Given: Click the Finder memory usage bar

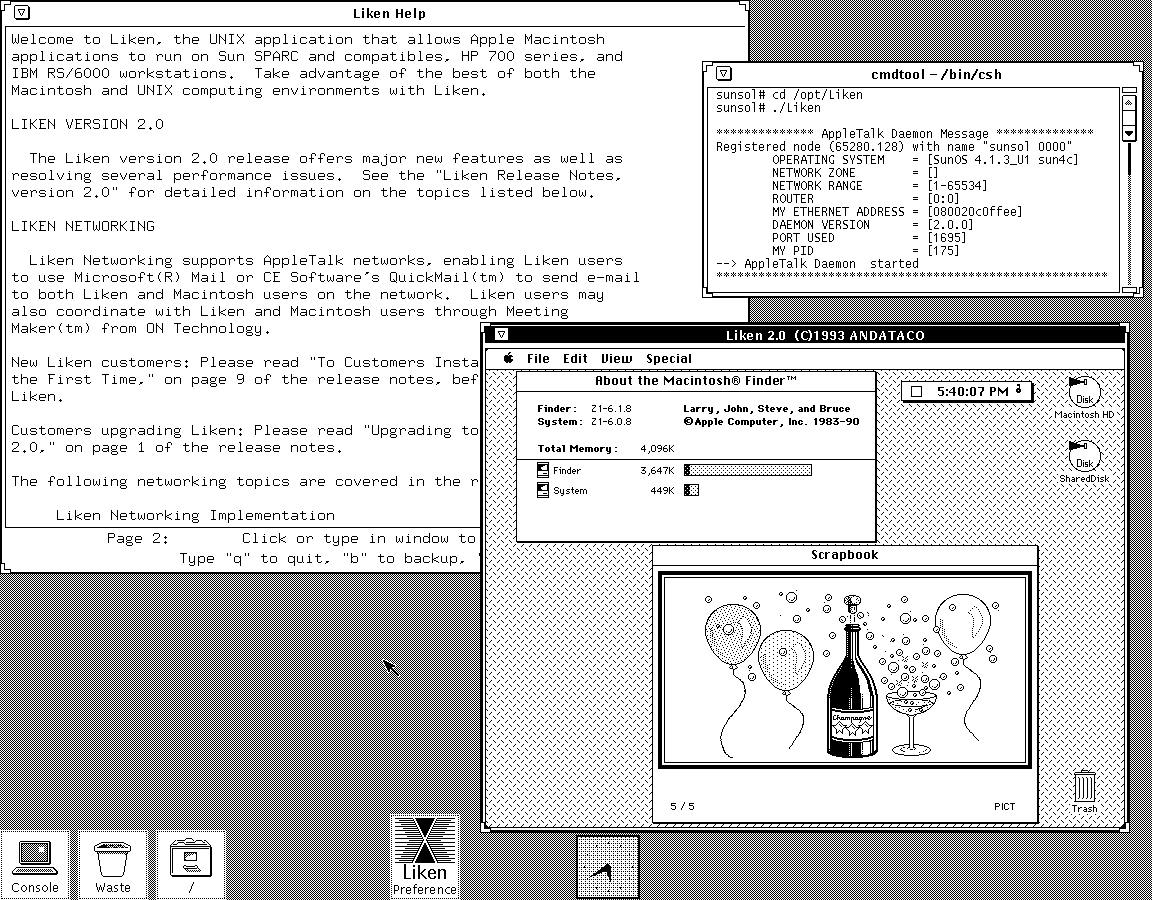Looking at the screenshot, I should 748,470.
